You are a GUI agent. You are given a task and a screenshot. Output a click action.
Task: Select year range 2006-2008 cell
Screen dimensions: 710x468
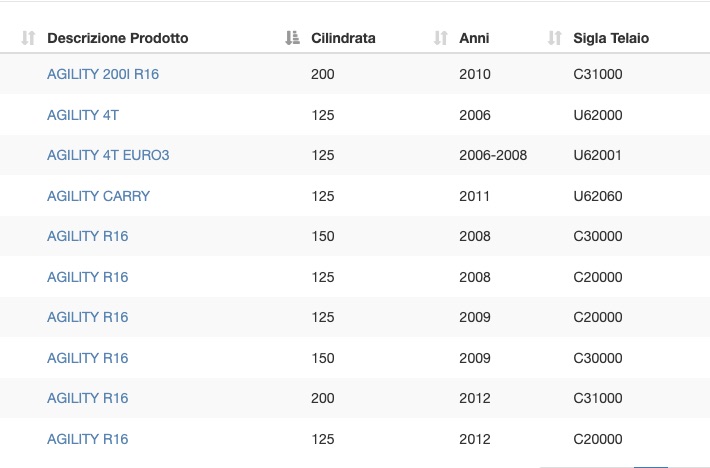(x=493, y=155)
